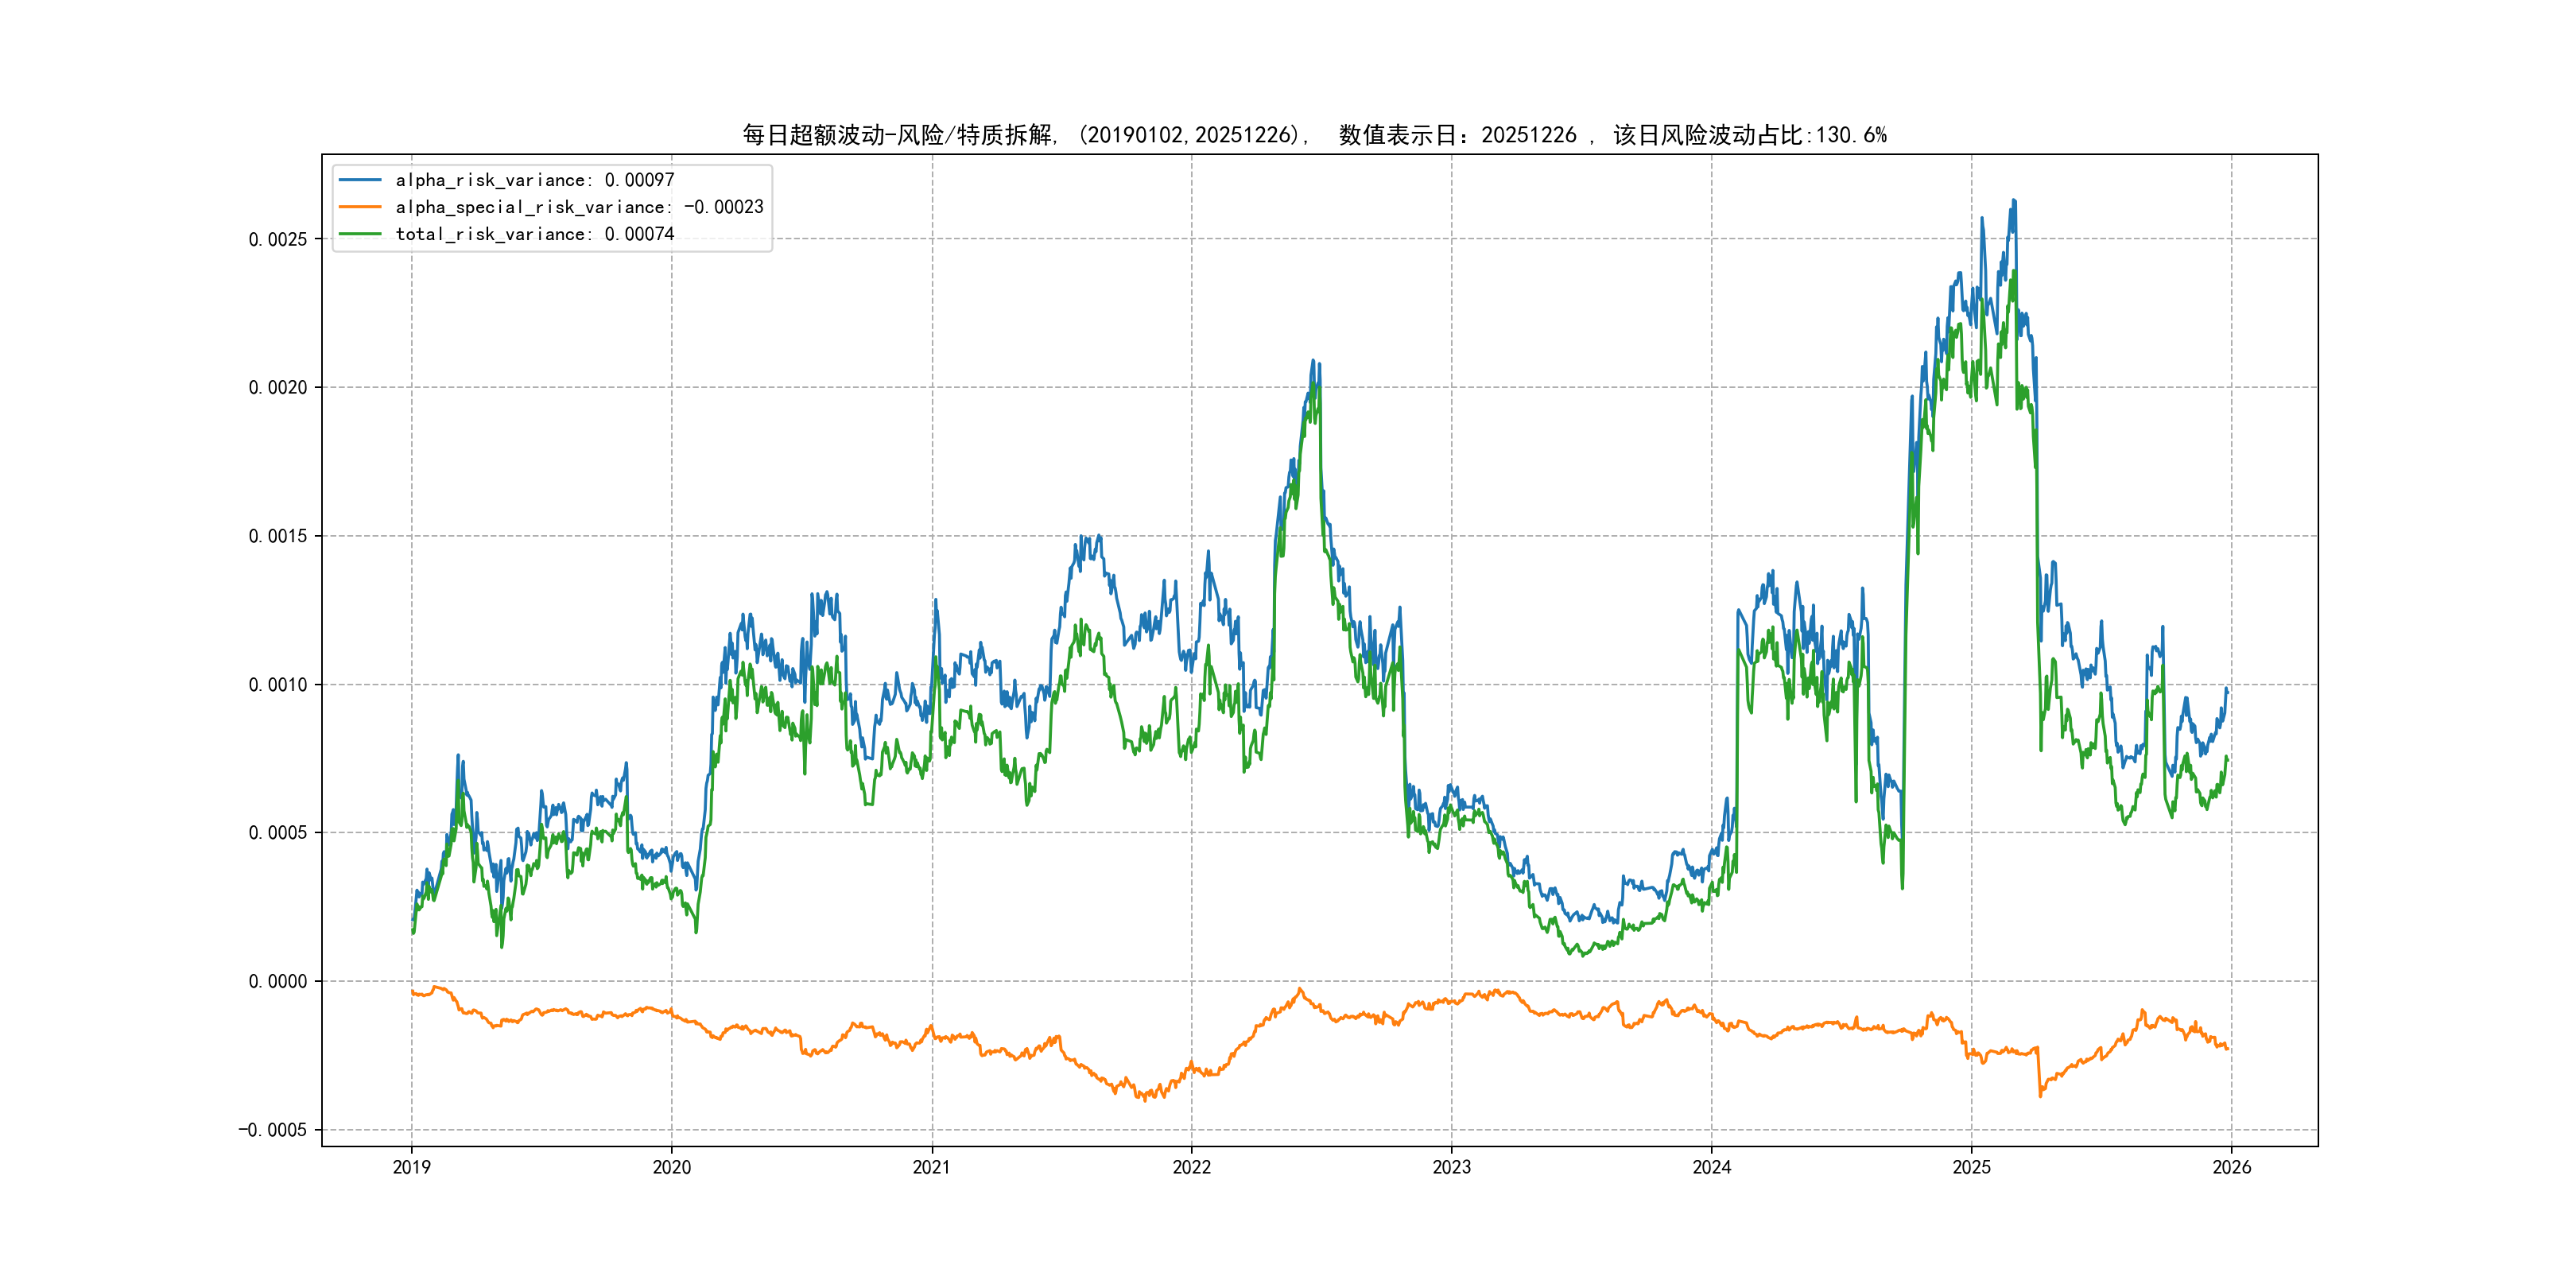The width and height of the screenshot is (2576, 1288).
Task: Click the 2024 x-axis tick label
Action: (1711, 1167)
